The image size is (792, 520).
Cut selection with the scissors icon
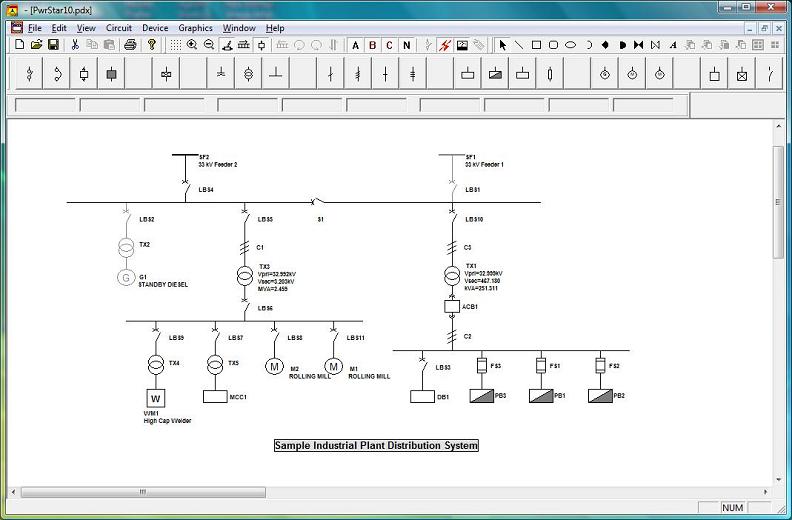[75, 45]
